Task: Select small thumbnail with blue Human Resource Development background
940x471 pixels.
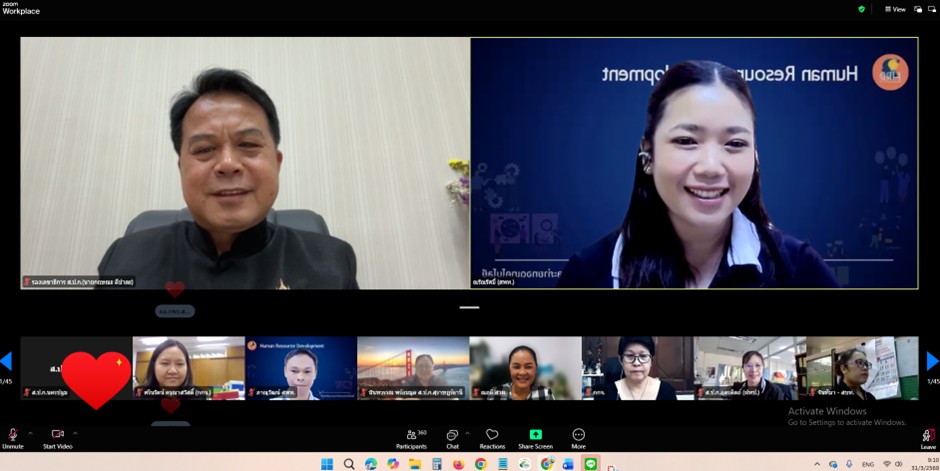Action: pos(301,368)
